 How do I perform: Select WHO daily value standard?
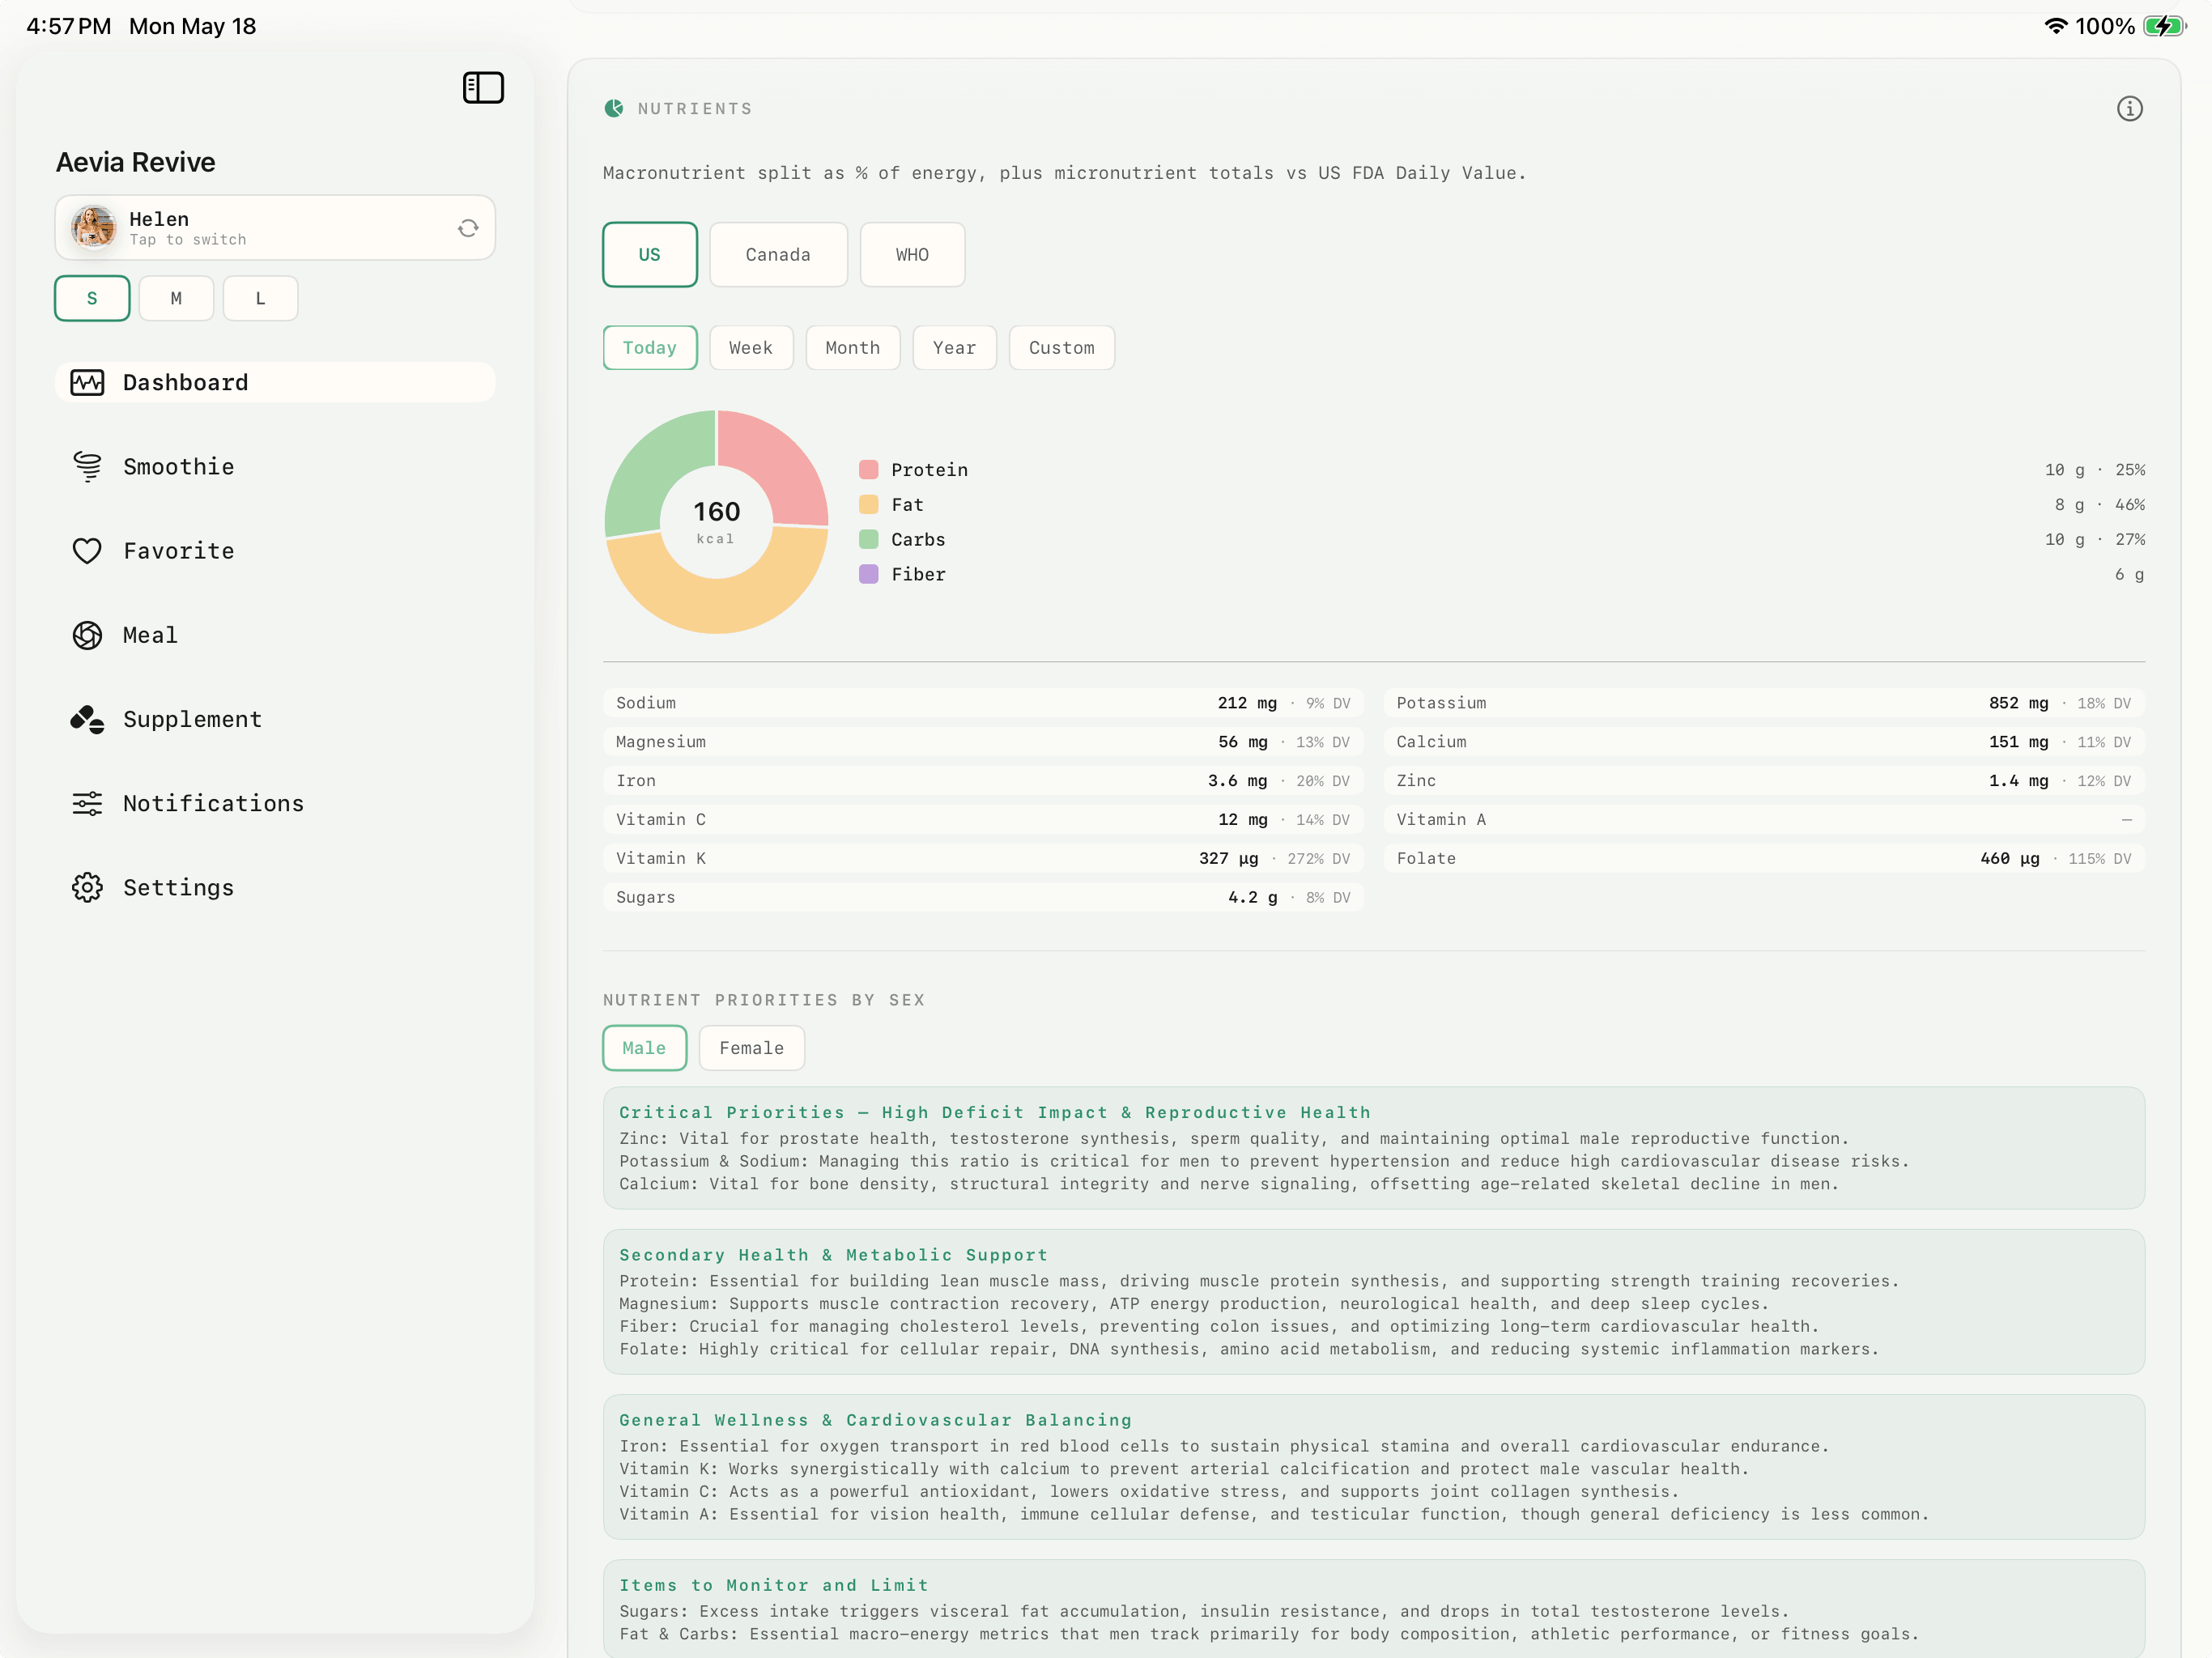pyautogui.click(x=912, y=254)
